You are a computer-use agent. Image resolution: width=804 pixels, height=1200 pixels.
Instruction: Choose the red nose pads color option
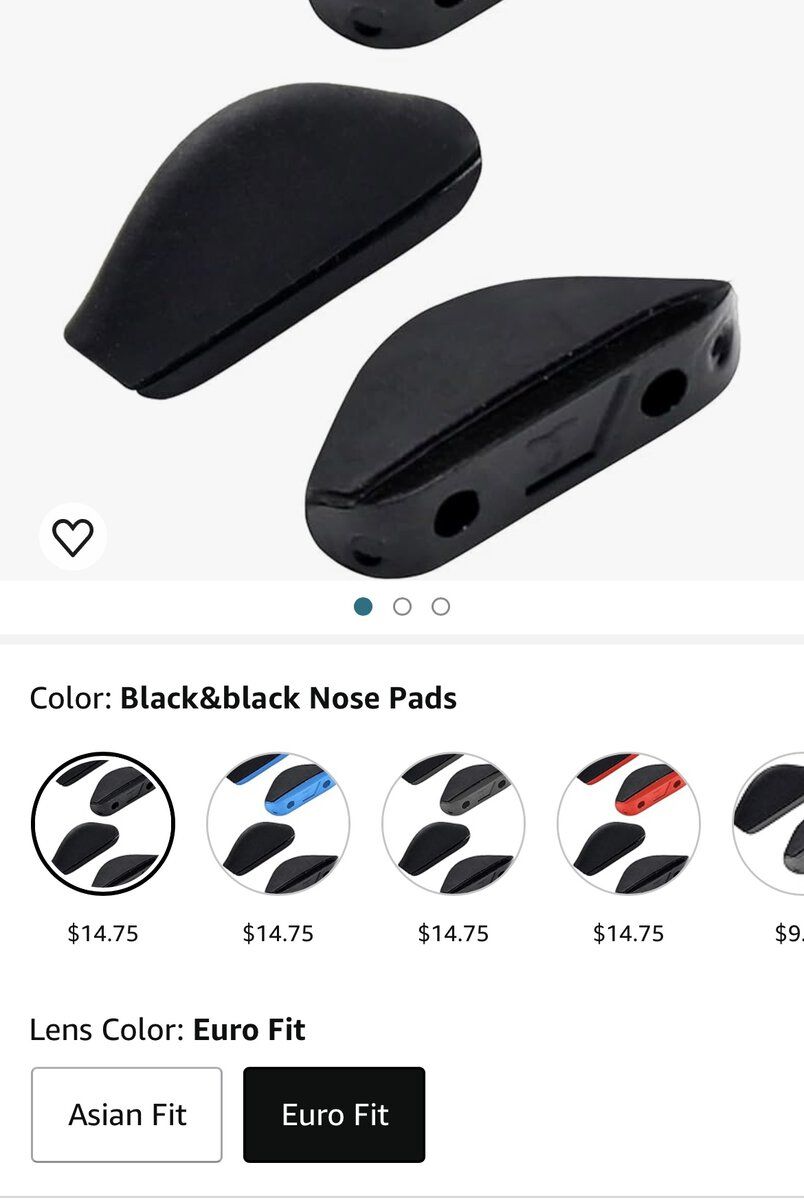(x=628, y=824)
